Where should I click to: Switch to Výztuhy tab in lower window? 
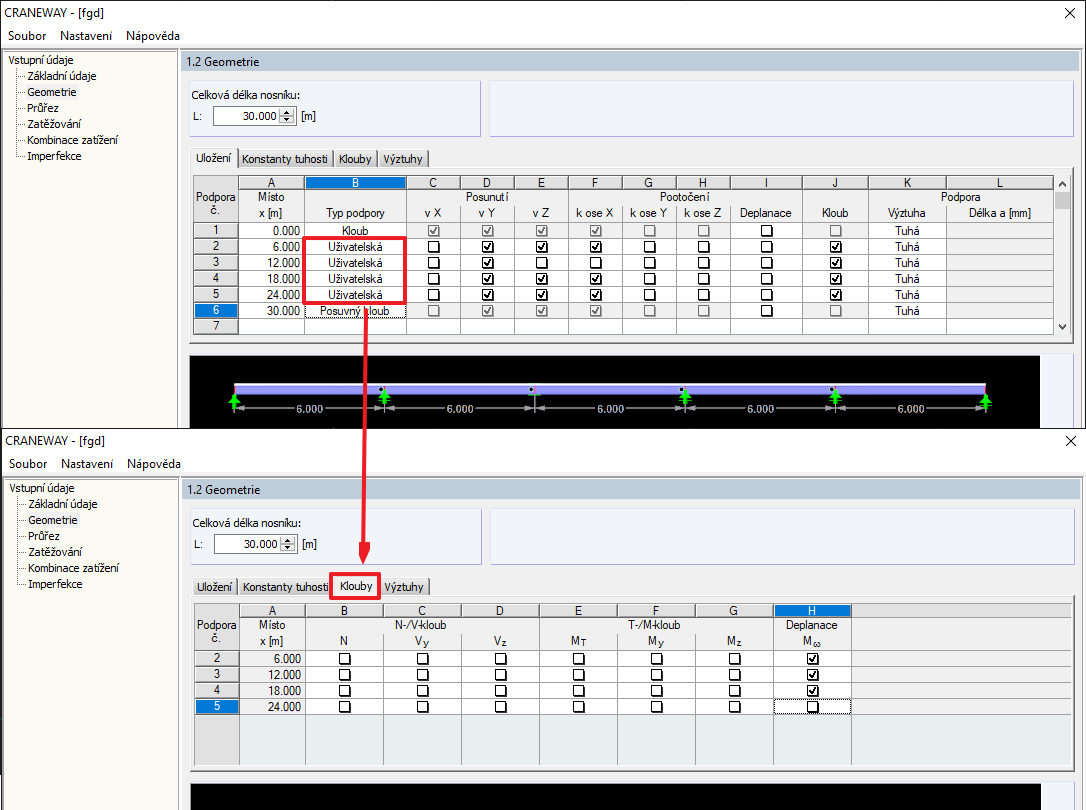[404, 587]
